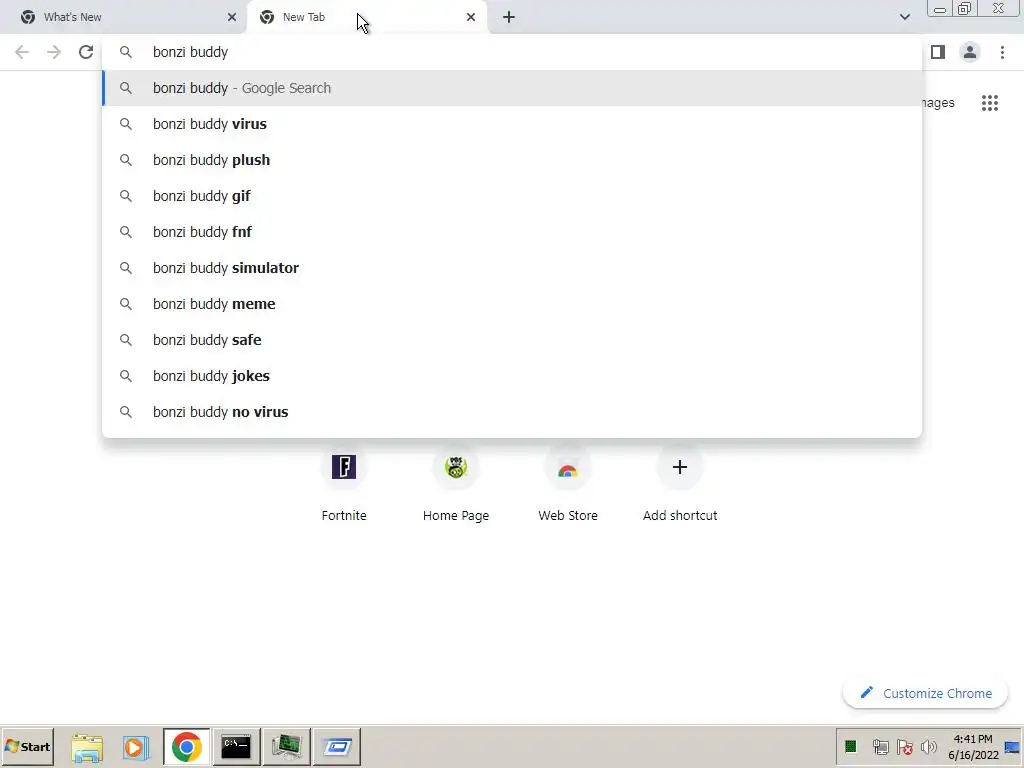
Task: Choose the bonzi buddy plush suggestion
Action: click(512, 160)
